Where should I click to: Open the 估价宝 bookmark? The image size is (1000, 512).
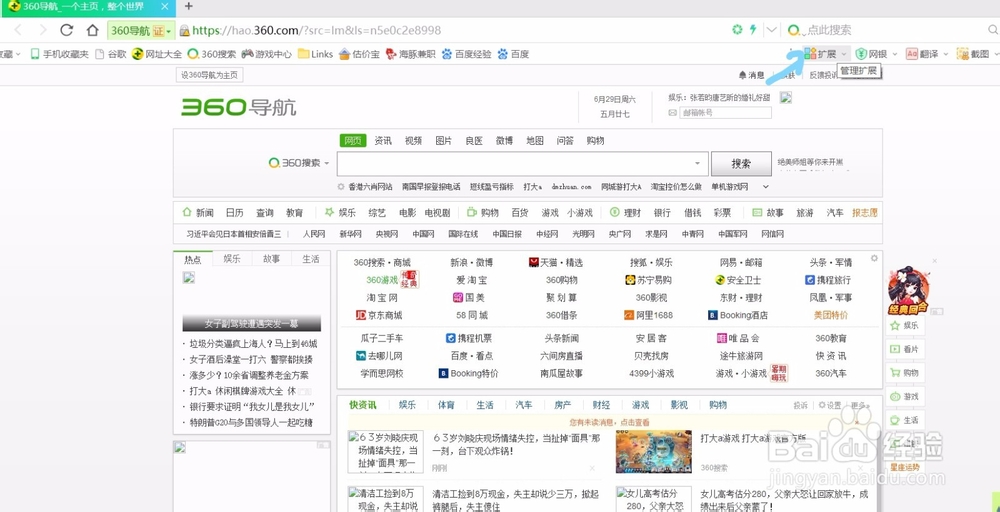tap(360, 54)
